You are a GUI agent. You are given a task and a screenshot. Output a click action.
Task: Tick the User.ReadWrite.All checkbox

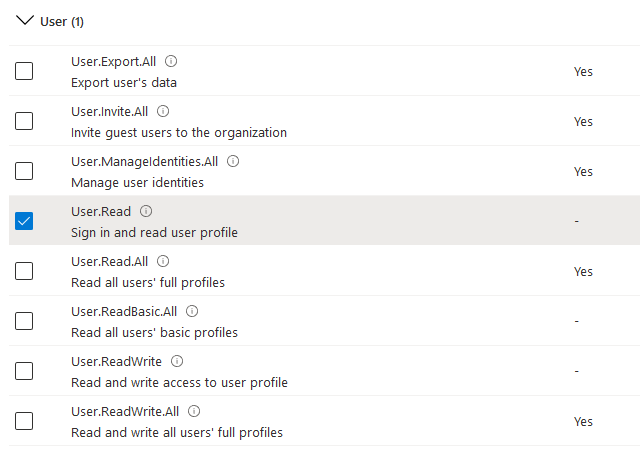click(x=24, y=421)
